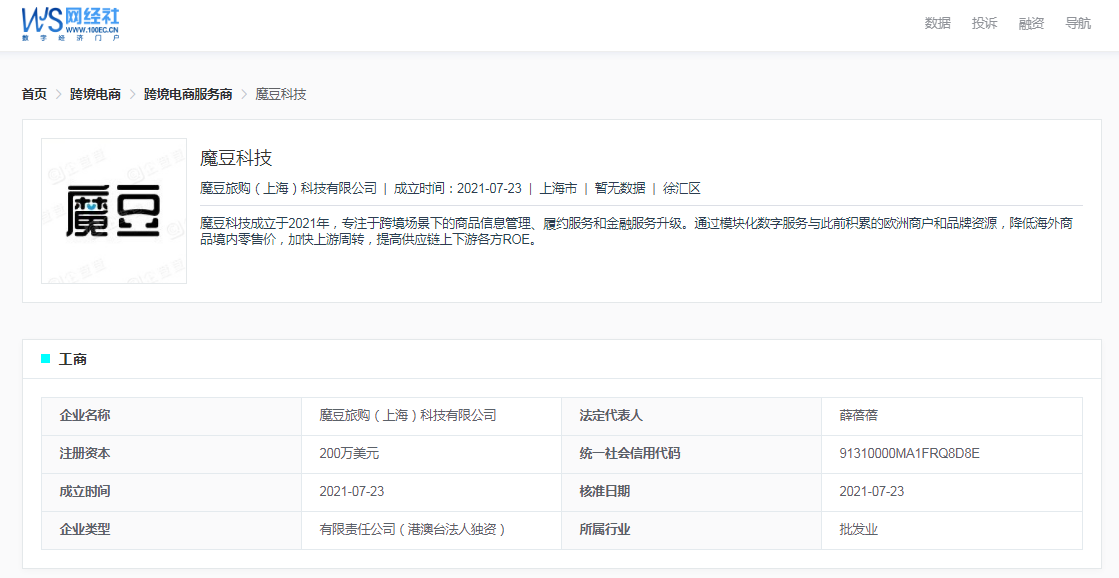Viewport: 1119px width, 578px height.
Task: Click the 统一社会信用代码 label cell
Action: [692, 454]
